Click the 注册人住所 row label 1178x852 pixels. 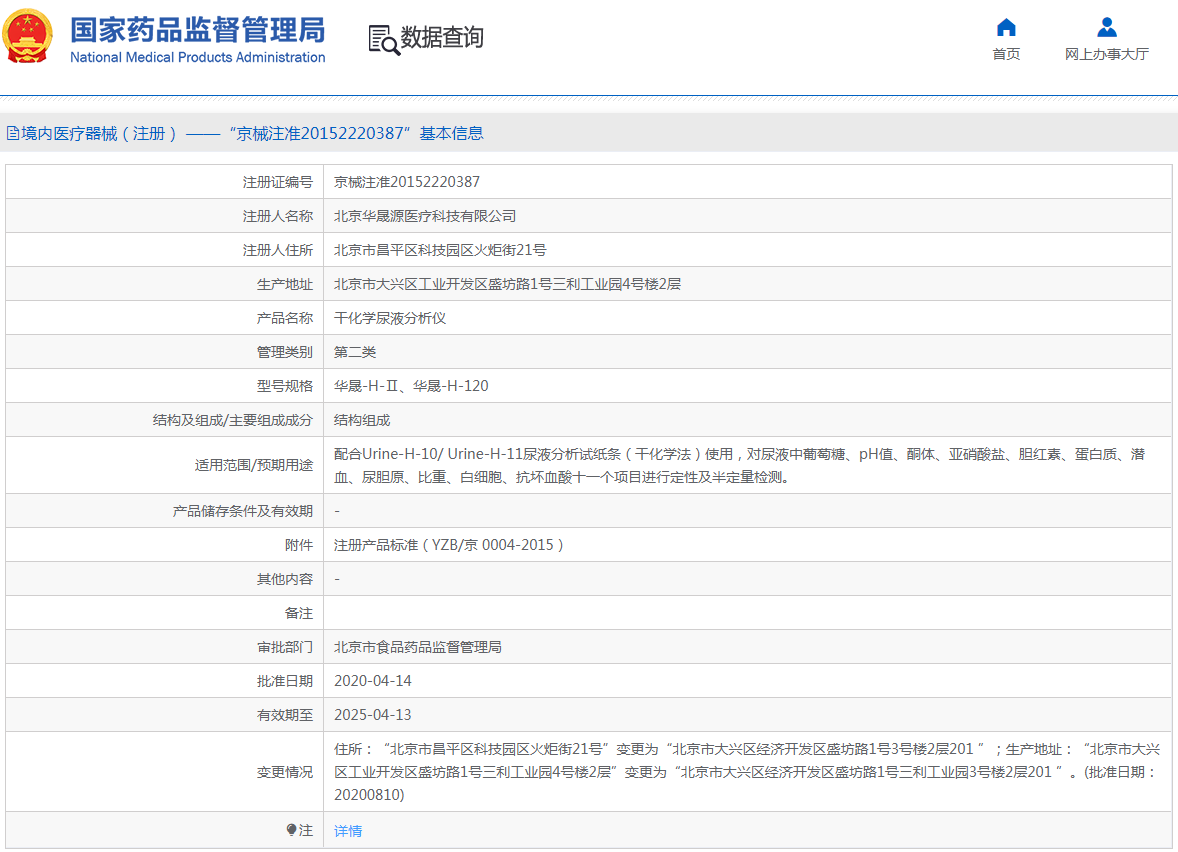point(277,250)
